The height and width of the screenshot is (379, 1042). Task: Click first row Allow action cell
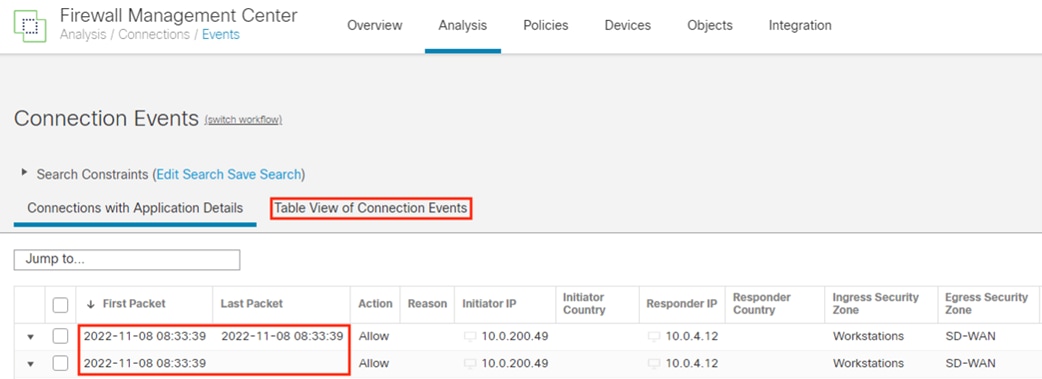[374, 336]
